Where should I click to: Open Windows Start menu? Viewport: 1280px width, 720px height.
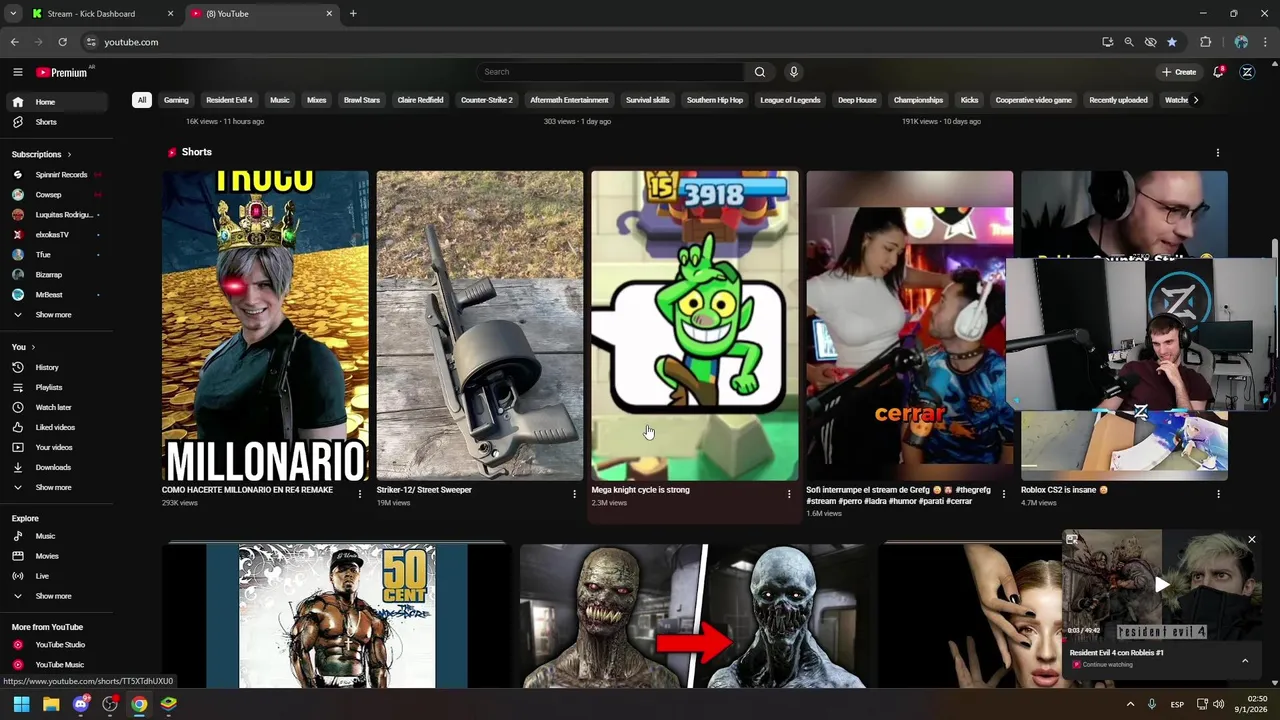tap(21, 704)
